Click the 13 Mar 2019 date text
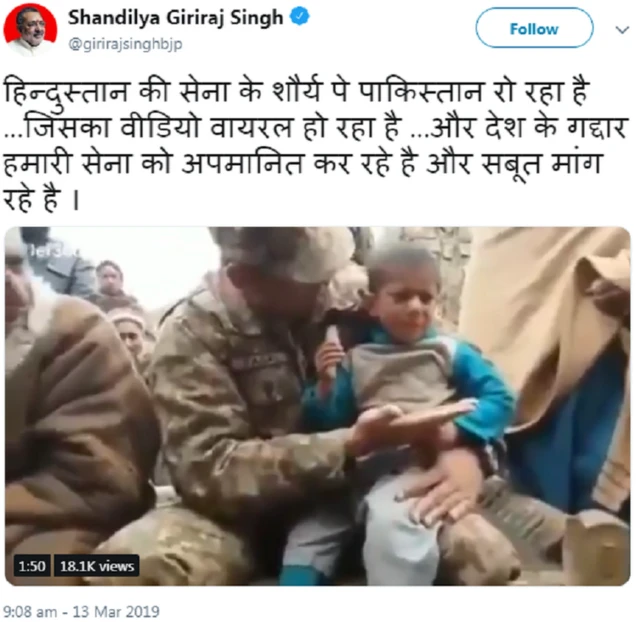This screenshot has height=622, width=640. coord(116,612)
